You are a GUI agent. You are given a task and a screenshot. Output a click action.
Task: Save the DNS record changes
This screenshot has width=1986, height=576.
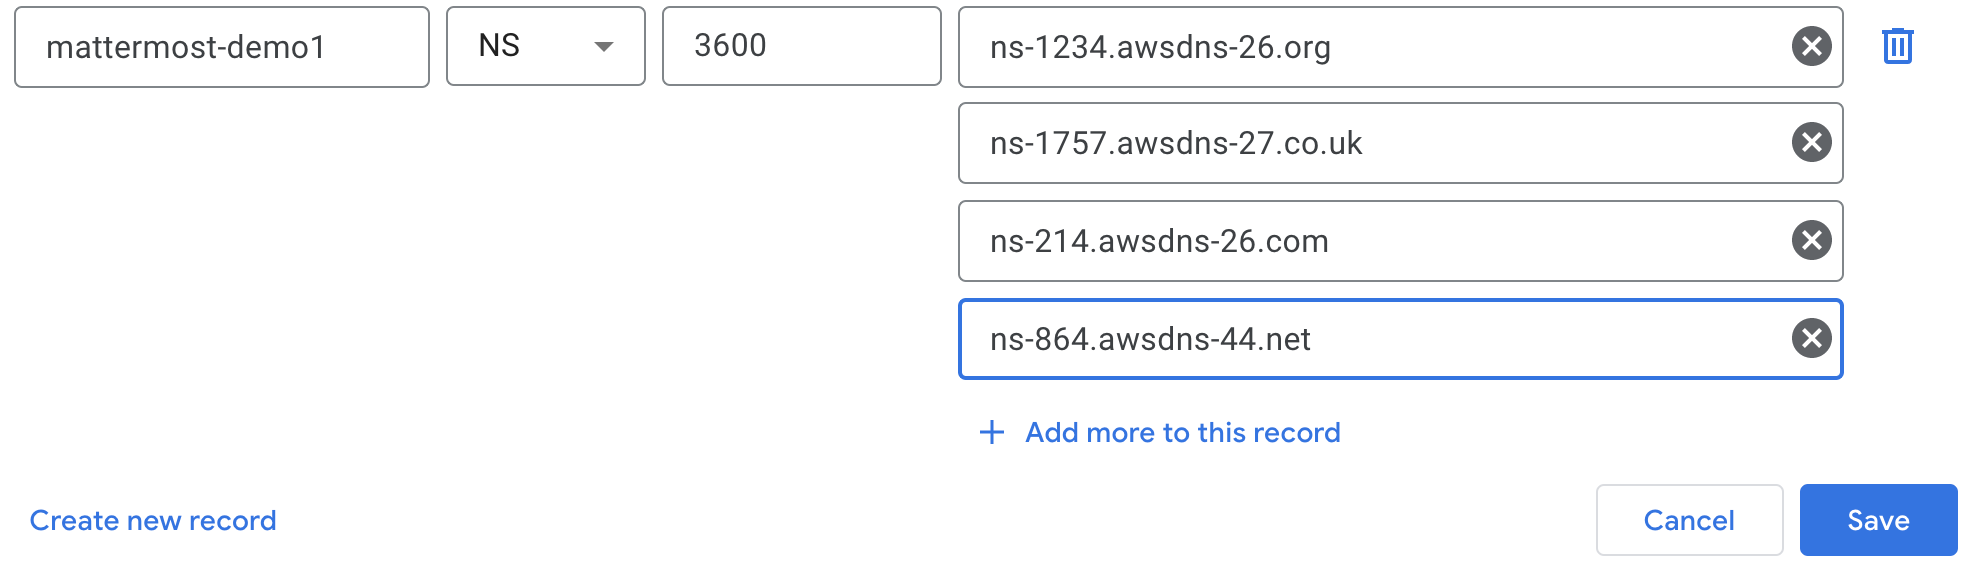pos(1879,520)
